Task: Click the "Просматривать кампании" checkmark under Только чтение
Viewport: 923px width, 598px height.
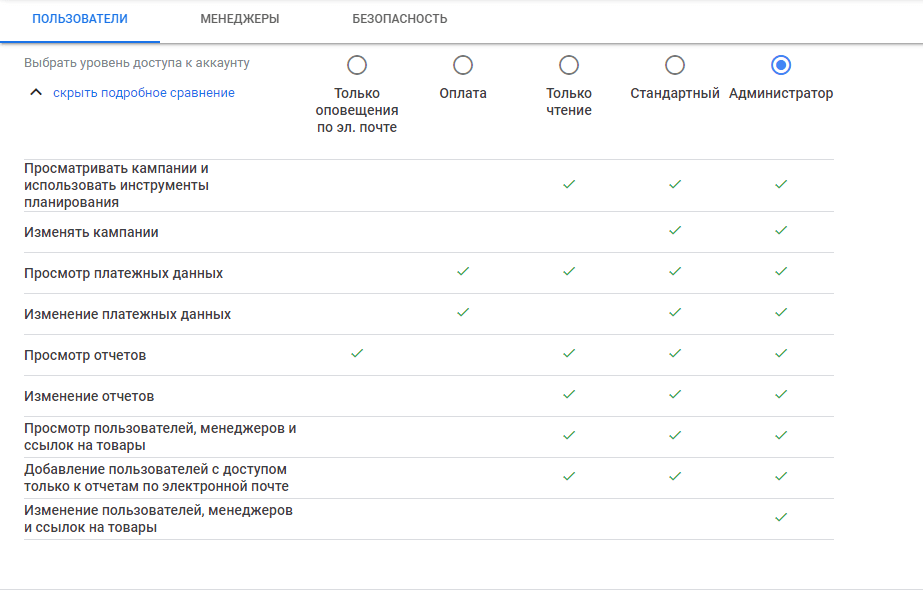Action: pos(569,184)
